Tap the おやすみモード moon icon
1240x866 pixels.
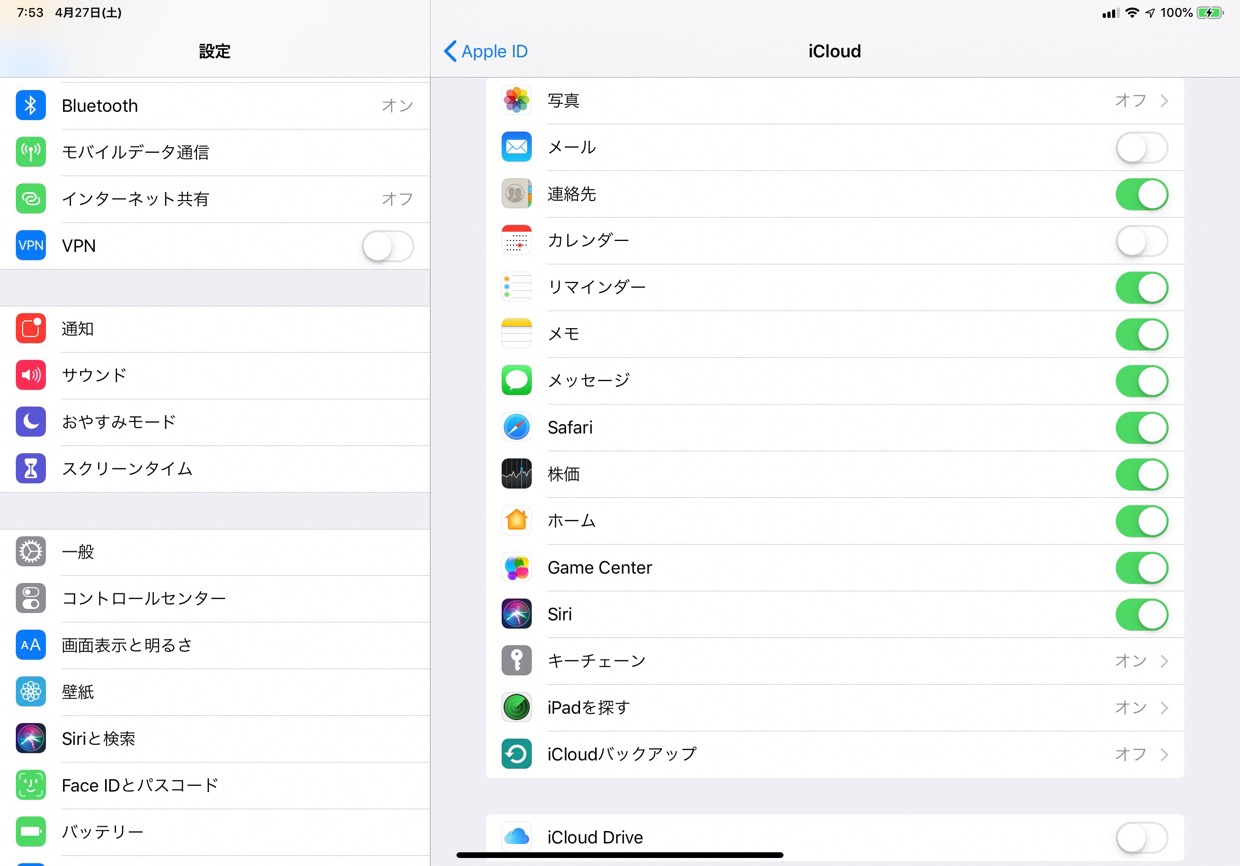pyautogui.click(x=31, y=422)
